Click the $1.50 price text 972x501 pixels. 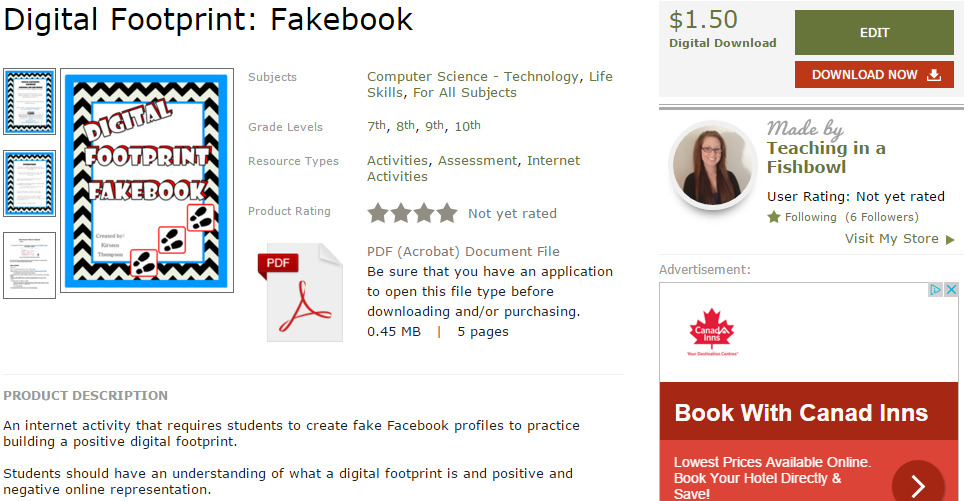703,20
